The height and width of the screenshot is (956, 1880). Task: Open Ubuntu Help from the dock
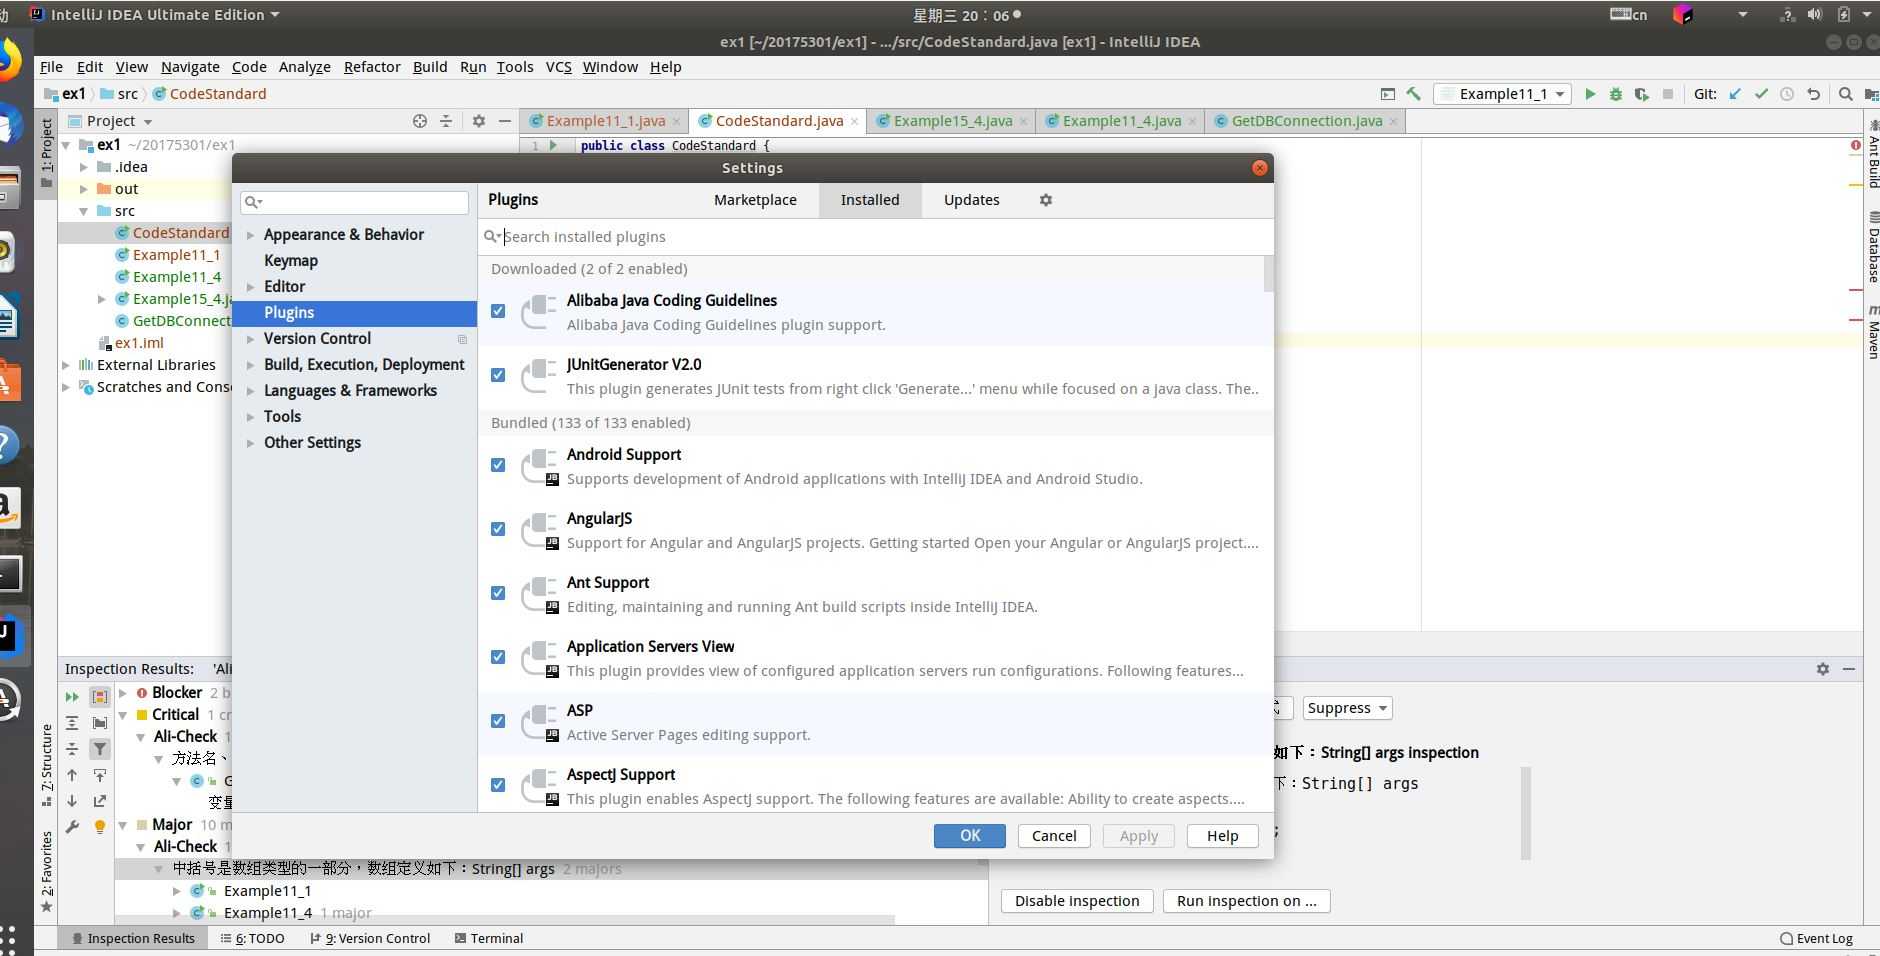point(6,443)
